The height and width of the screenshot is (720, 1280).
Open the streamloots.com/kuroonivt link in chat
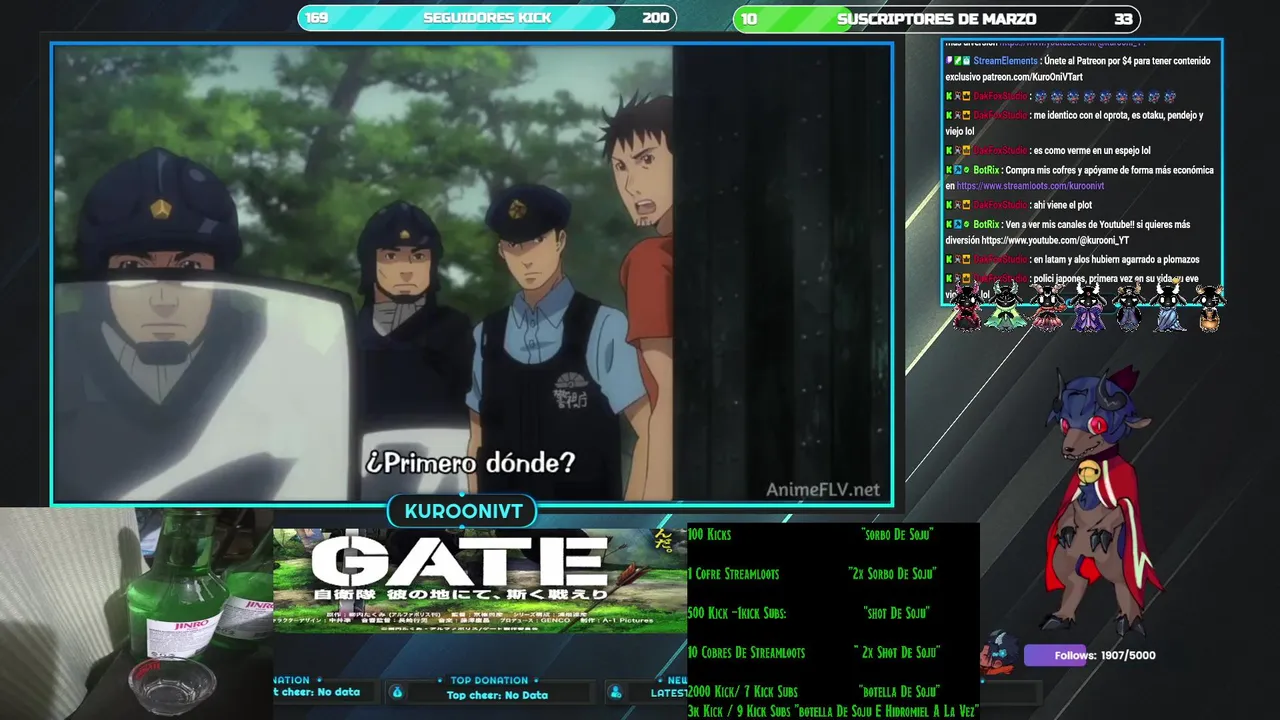(x=1030, y=186)
